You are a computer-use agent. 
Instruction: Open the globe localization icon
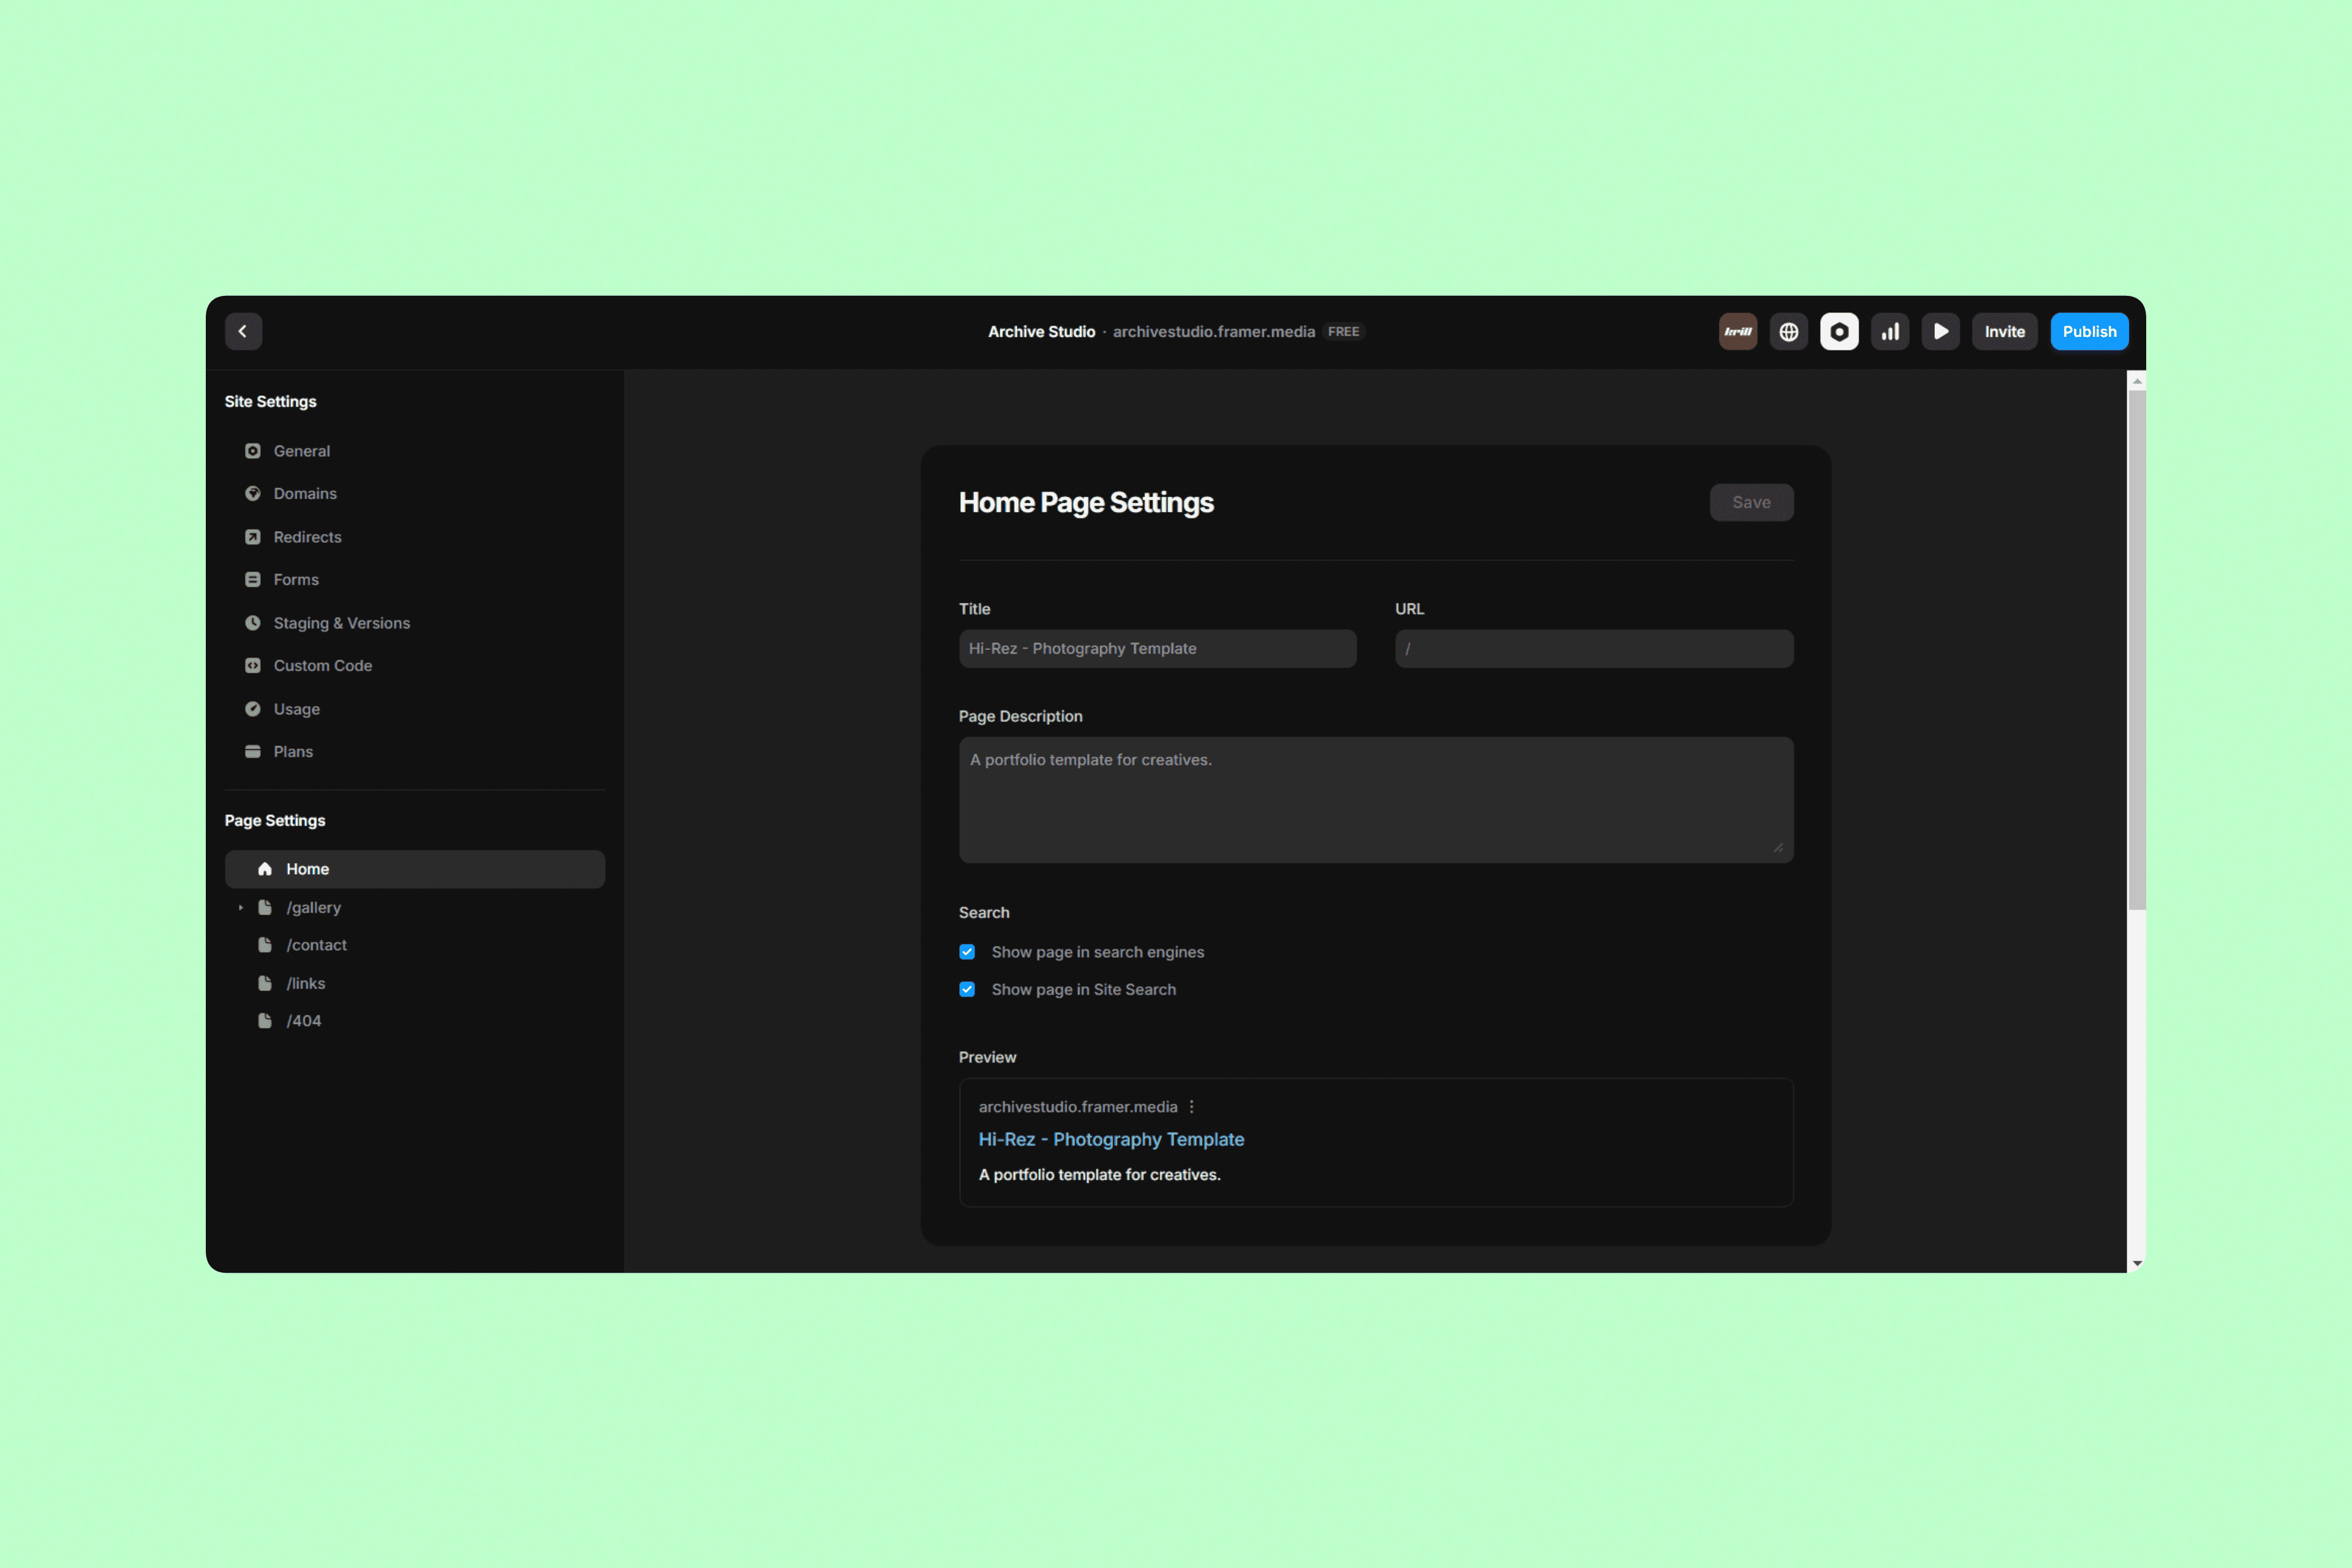(1788, 331)
